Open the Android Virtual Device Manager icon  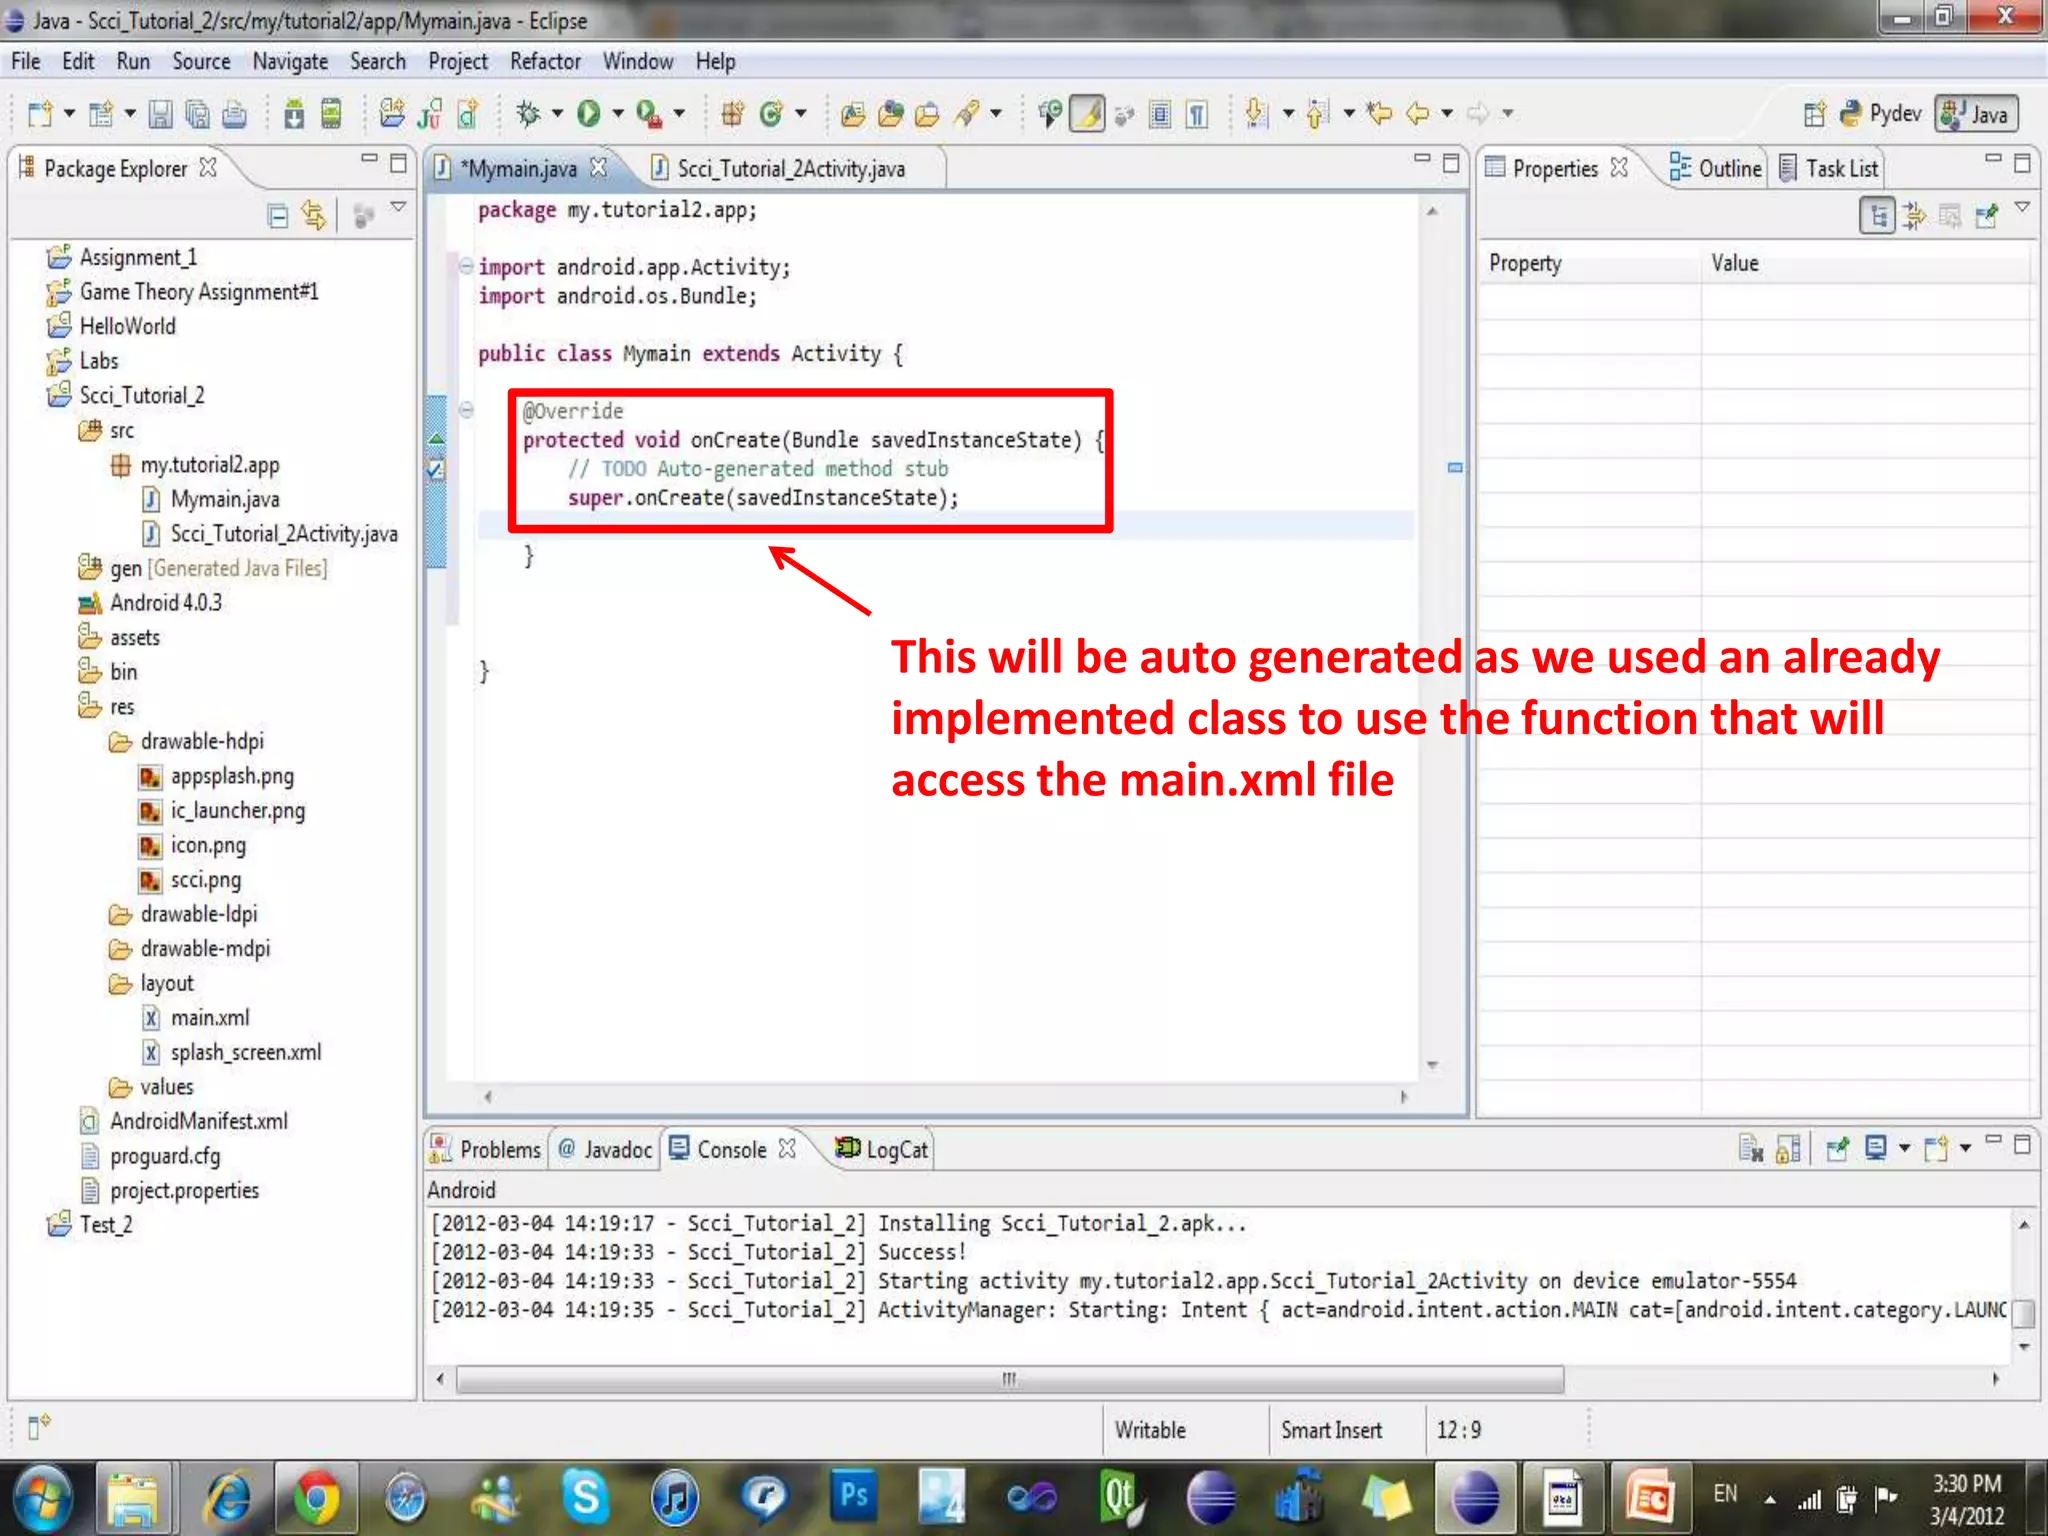[x=331, y=114]
